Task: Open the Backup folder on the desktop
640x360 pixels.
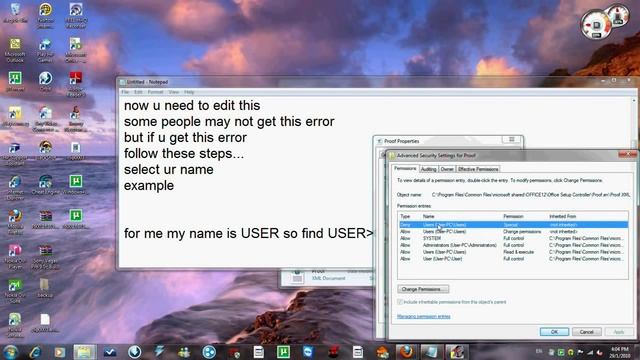Action: tap(45, 288)
